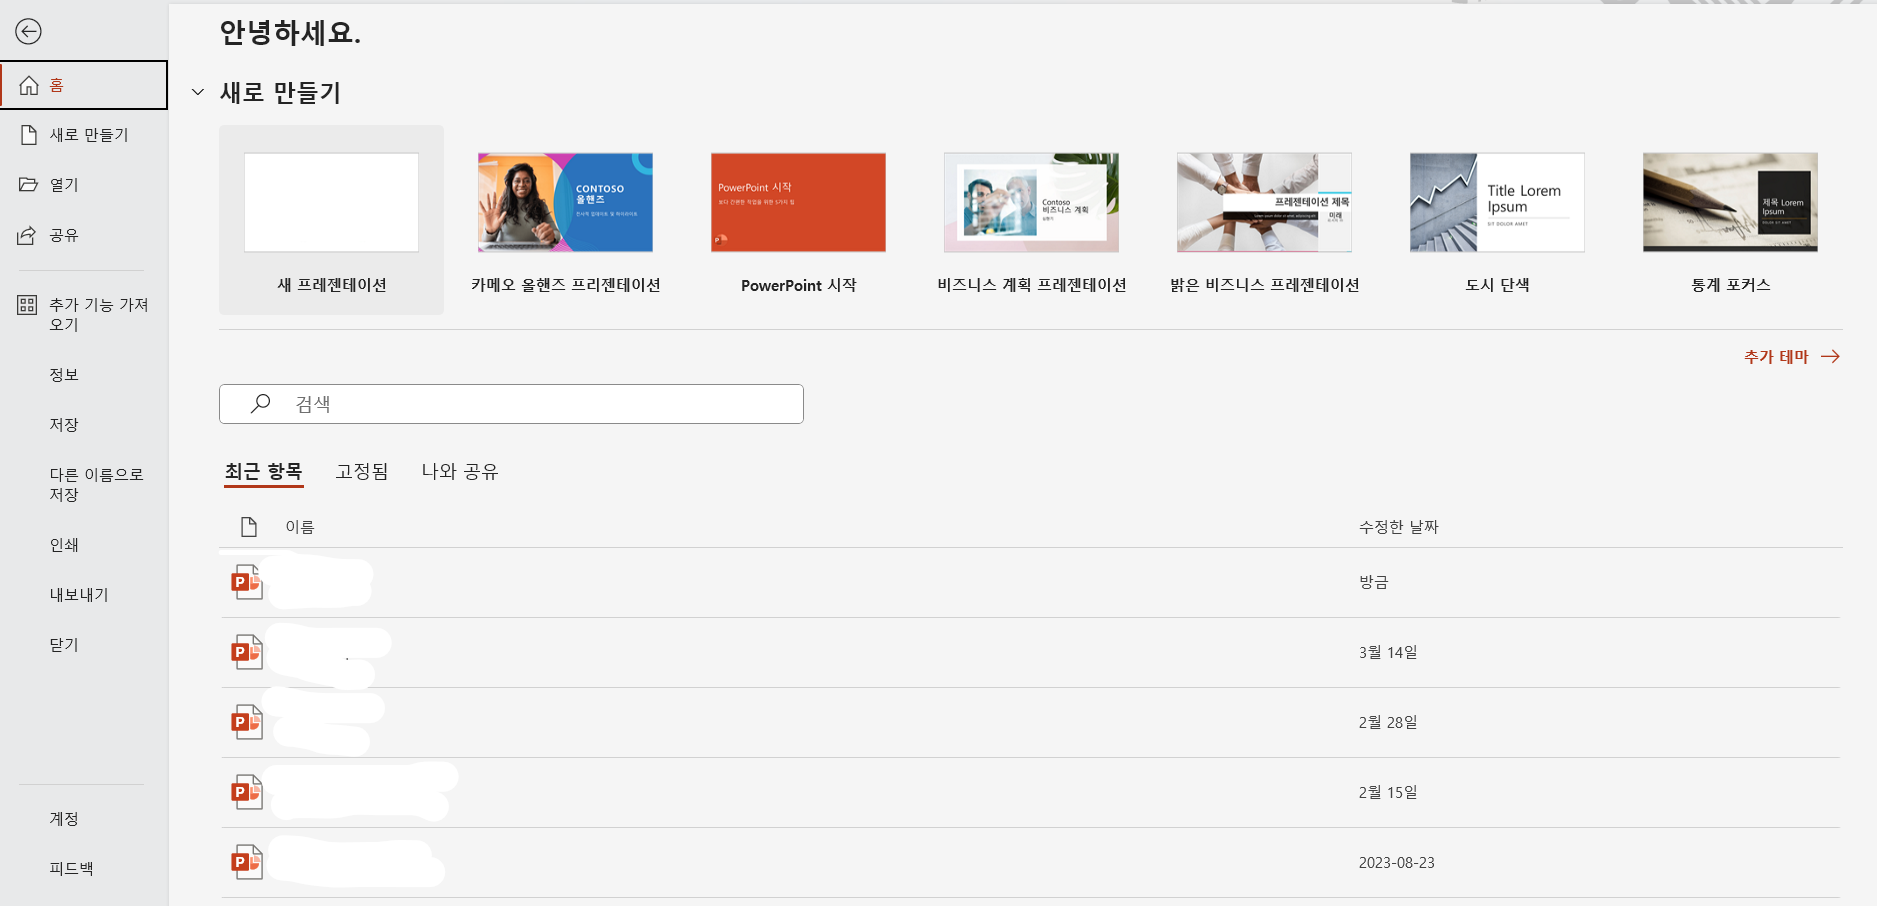The height and width of the screenshot is (906, 1877).
Task: Click the 열기 label in the sidebar
Action: point(64,185)
